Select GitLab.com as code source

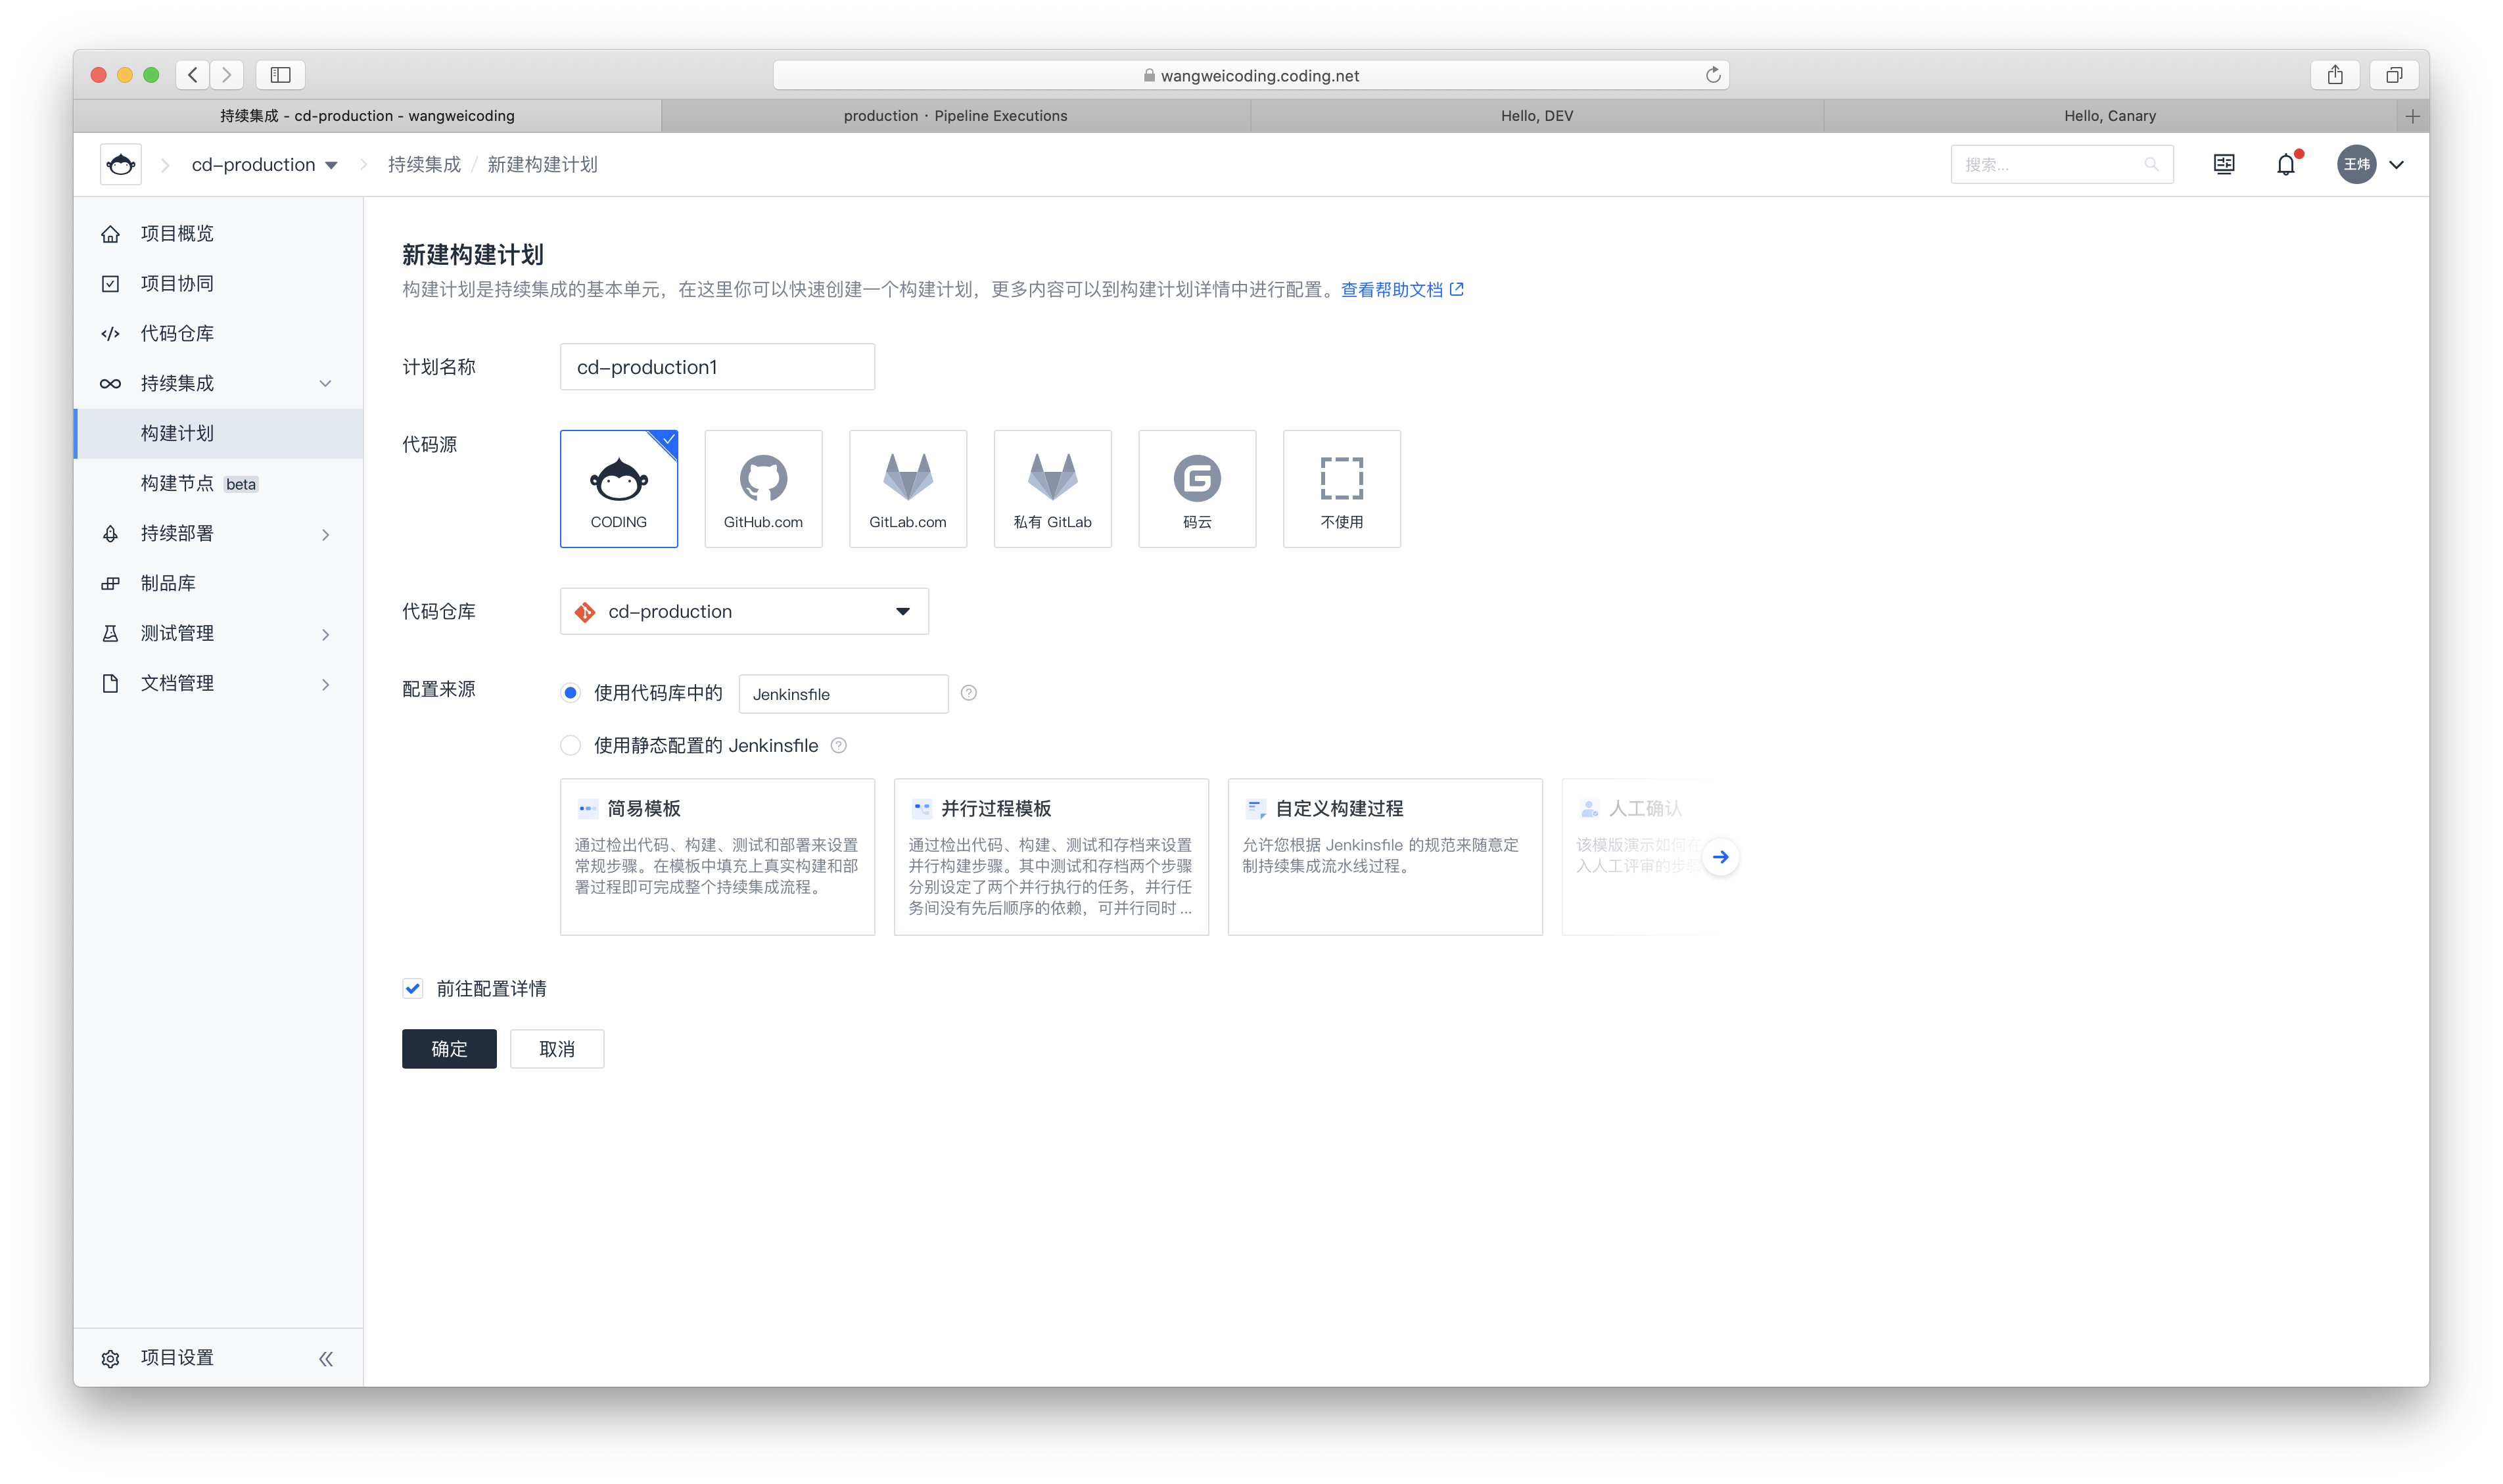908,489
